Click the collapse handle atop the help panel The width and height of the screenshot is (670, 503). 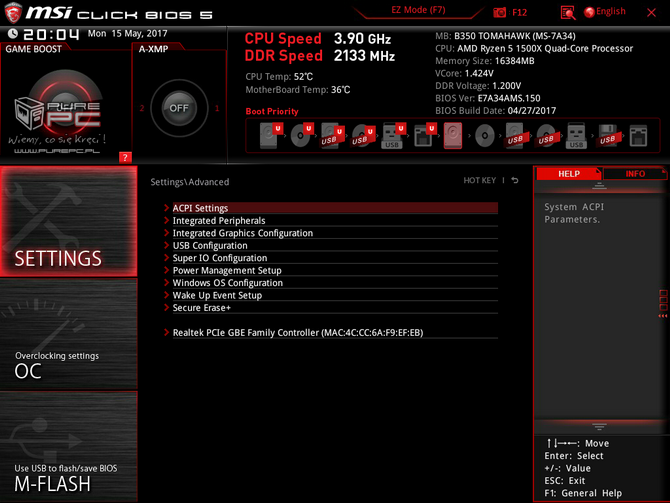pos(599,185)
